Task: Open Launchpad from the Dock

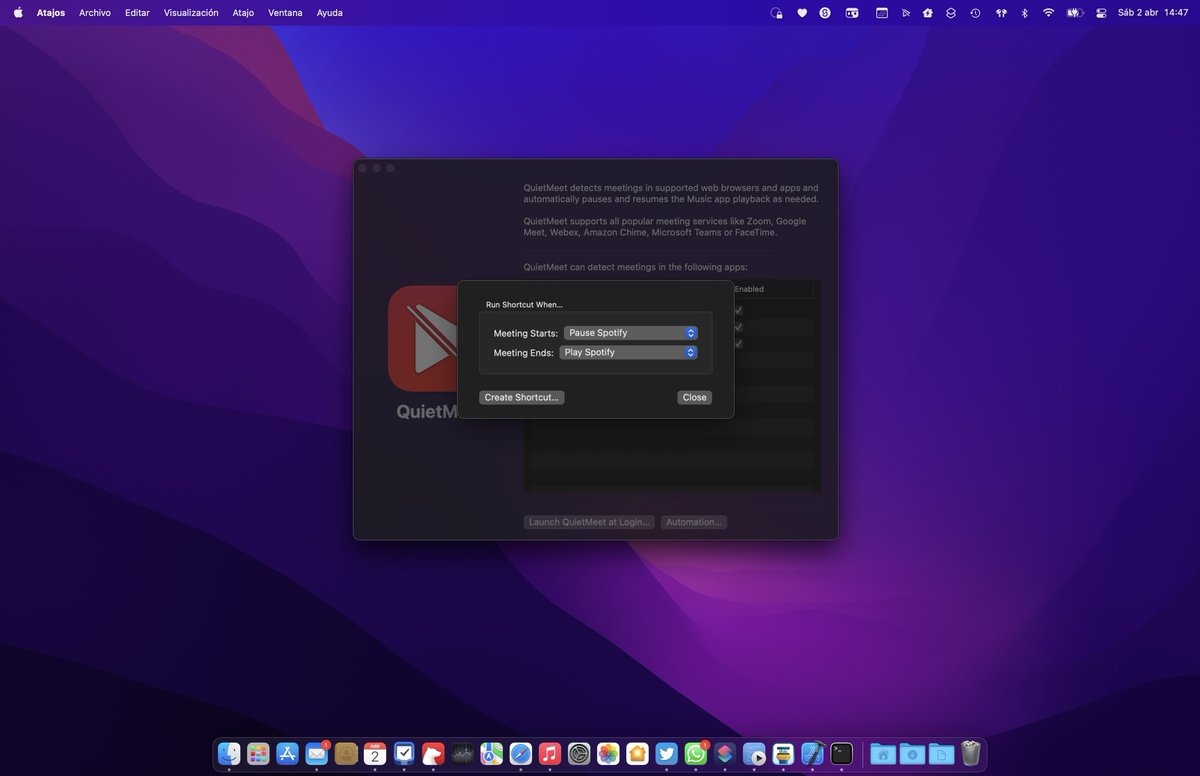Action: coord(259,753)
